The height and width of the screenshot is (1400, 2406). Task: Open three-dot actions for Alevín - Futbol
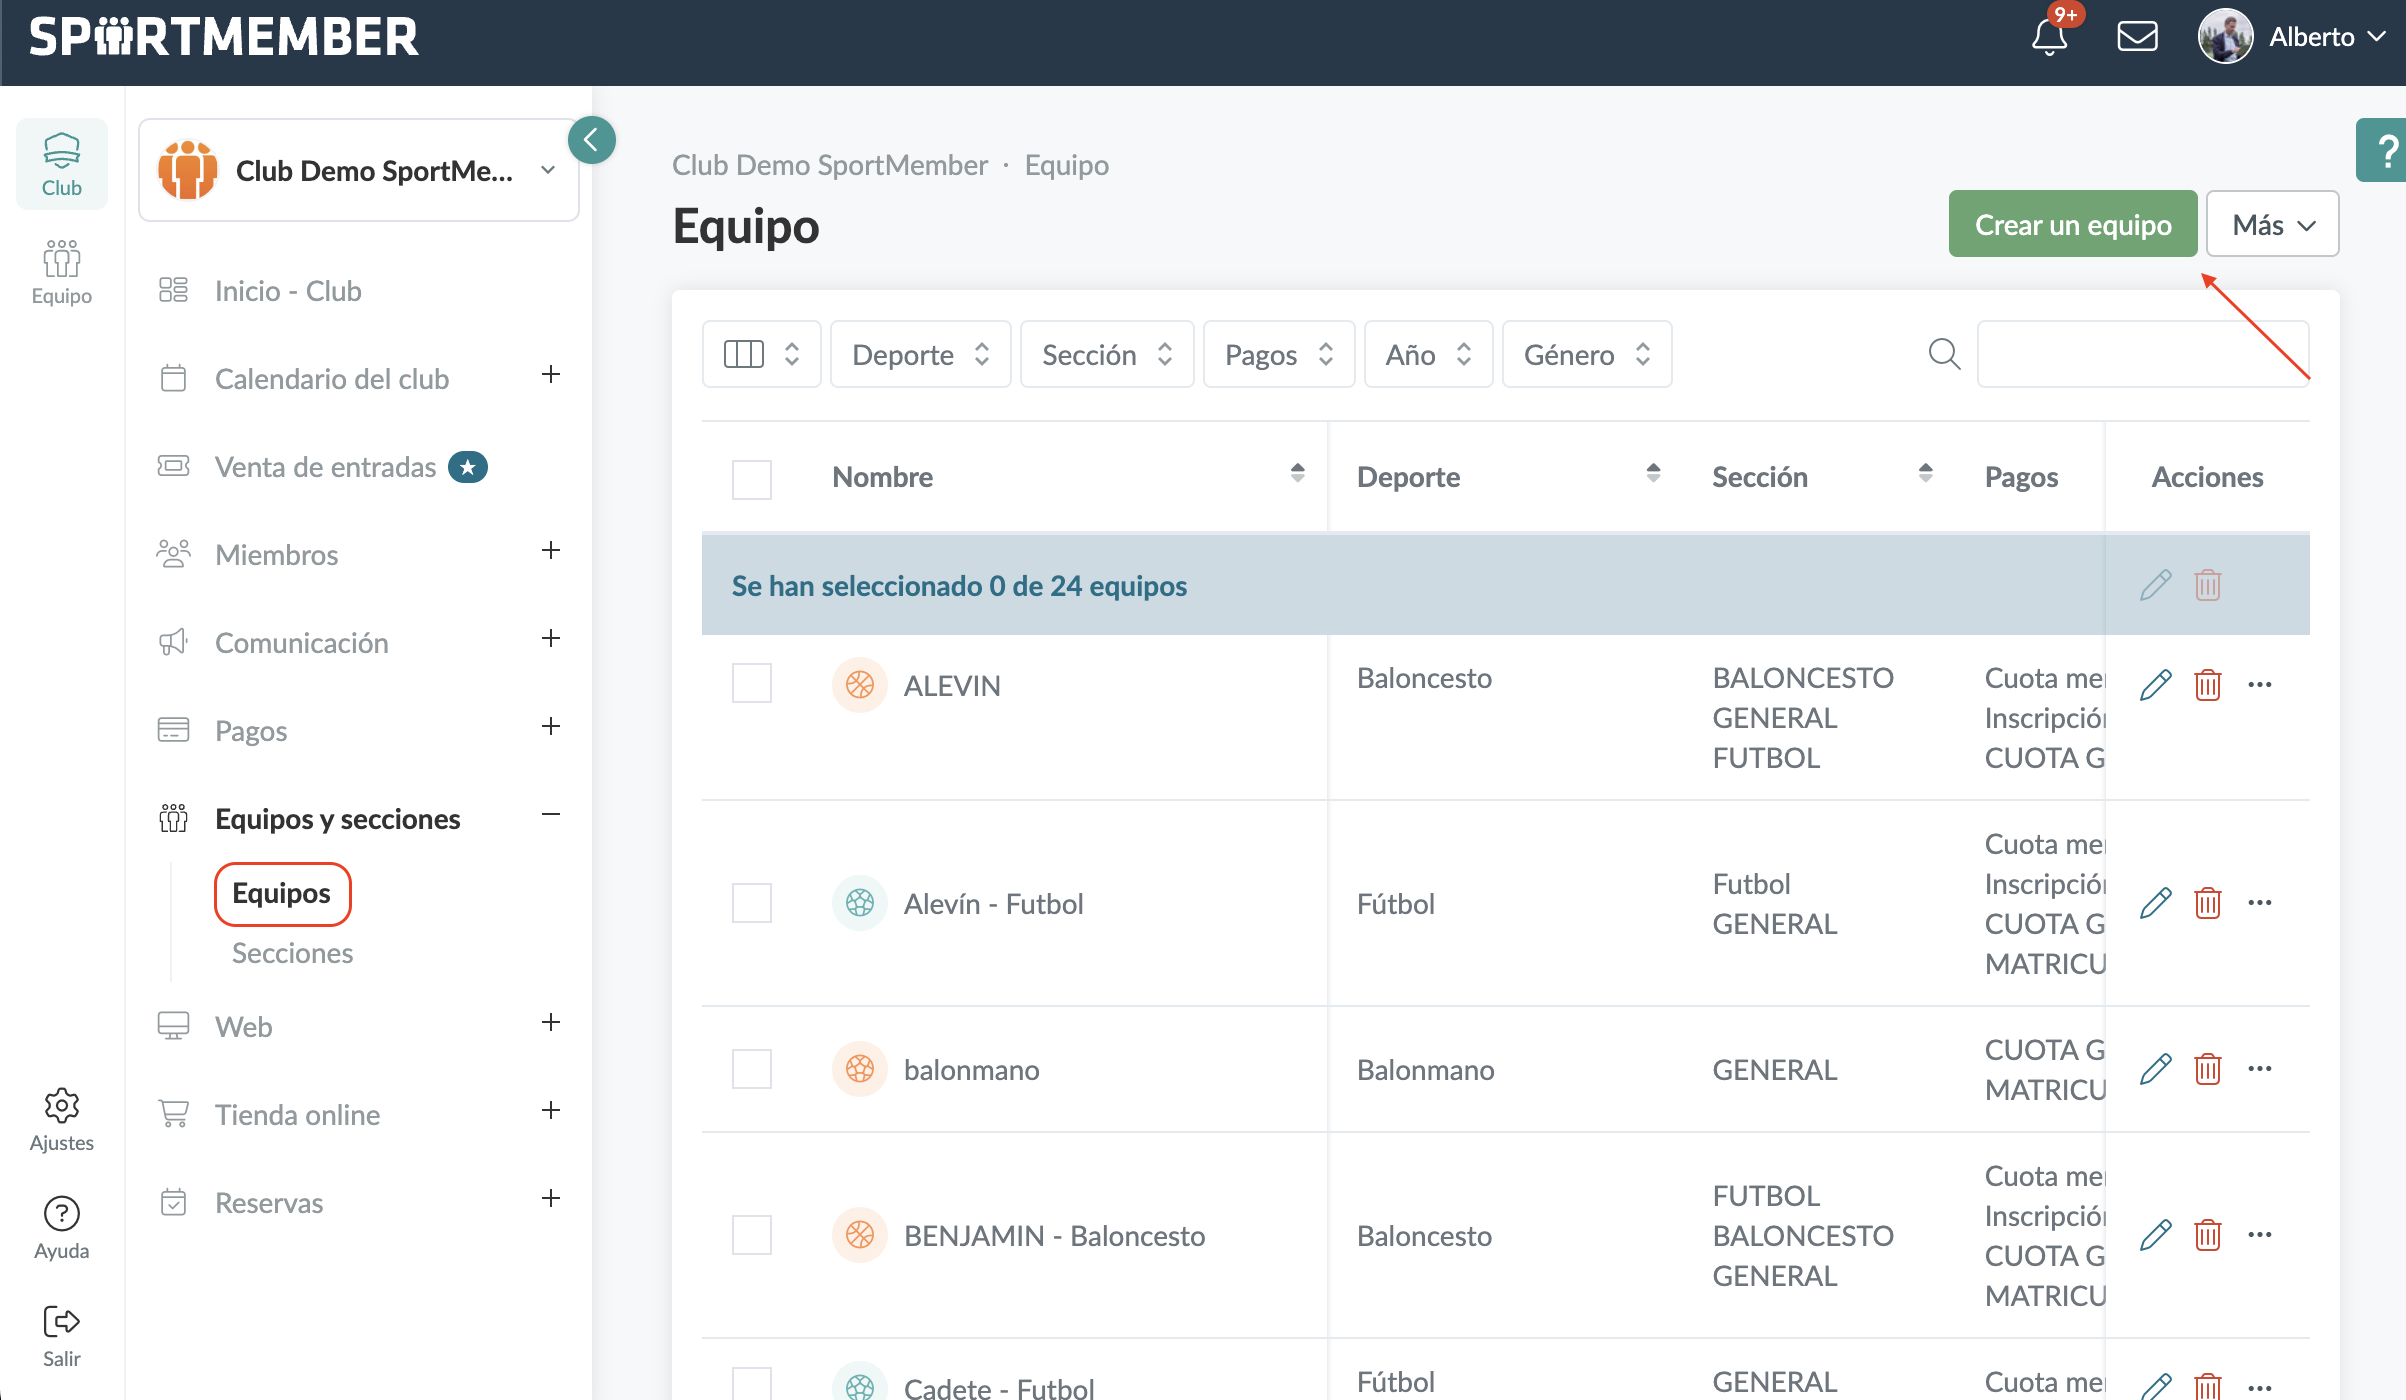pos(2259,903)
